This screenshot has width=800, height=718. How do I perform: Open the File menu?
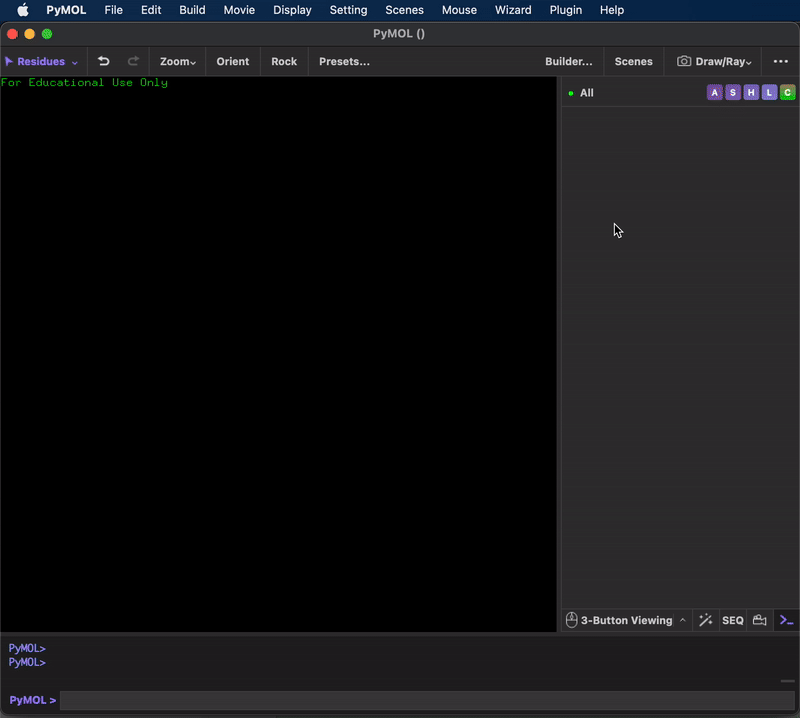point(113,10)
